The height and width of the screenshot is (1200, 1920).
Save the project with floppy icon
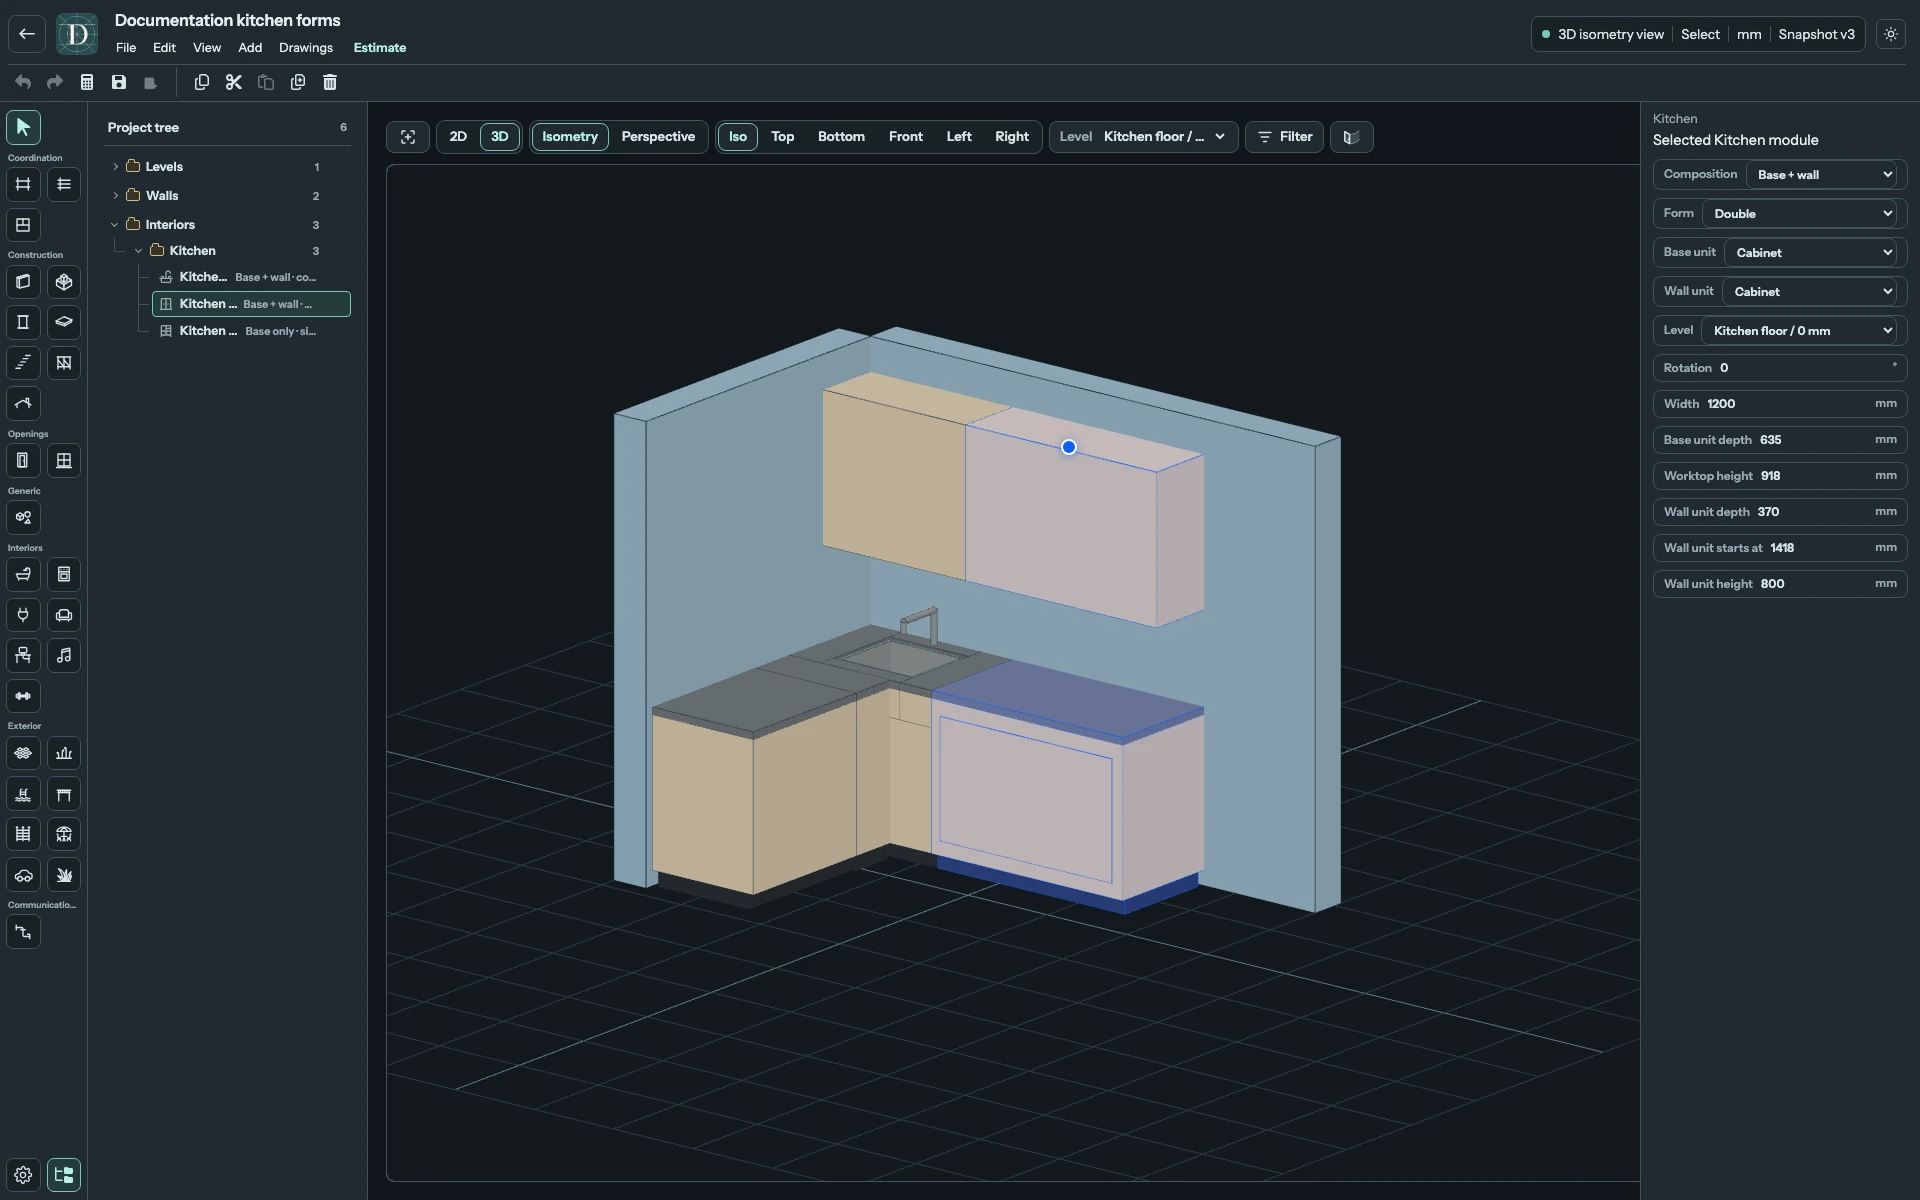(x=119, y=82)
